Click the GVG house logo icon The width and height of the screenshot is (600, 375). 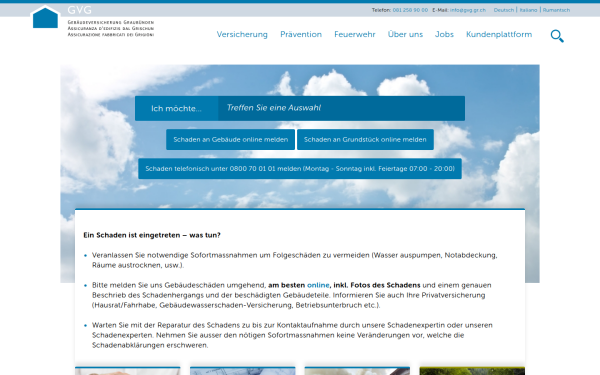tap(46, 16)
